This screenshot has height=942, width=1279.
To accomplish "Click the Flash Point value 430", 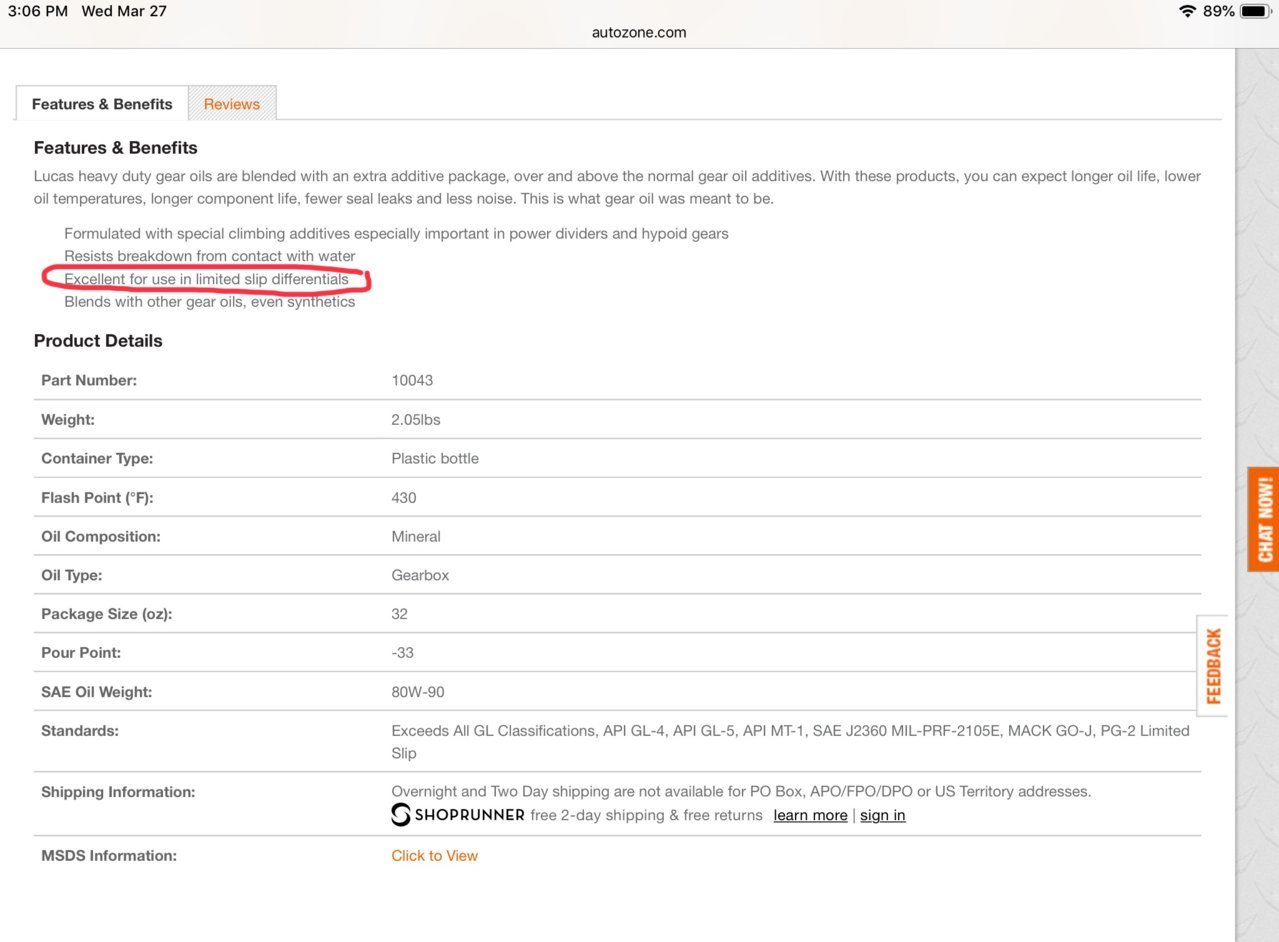I will click(x=404, y=498).
